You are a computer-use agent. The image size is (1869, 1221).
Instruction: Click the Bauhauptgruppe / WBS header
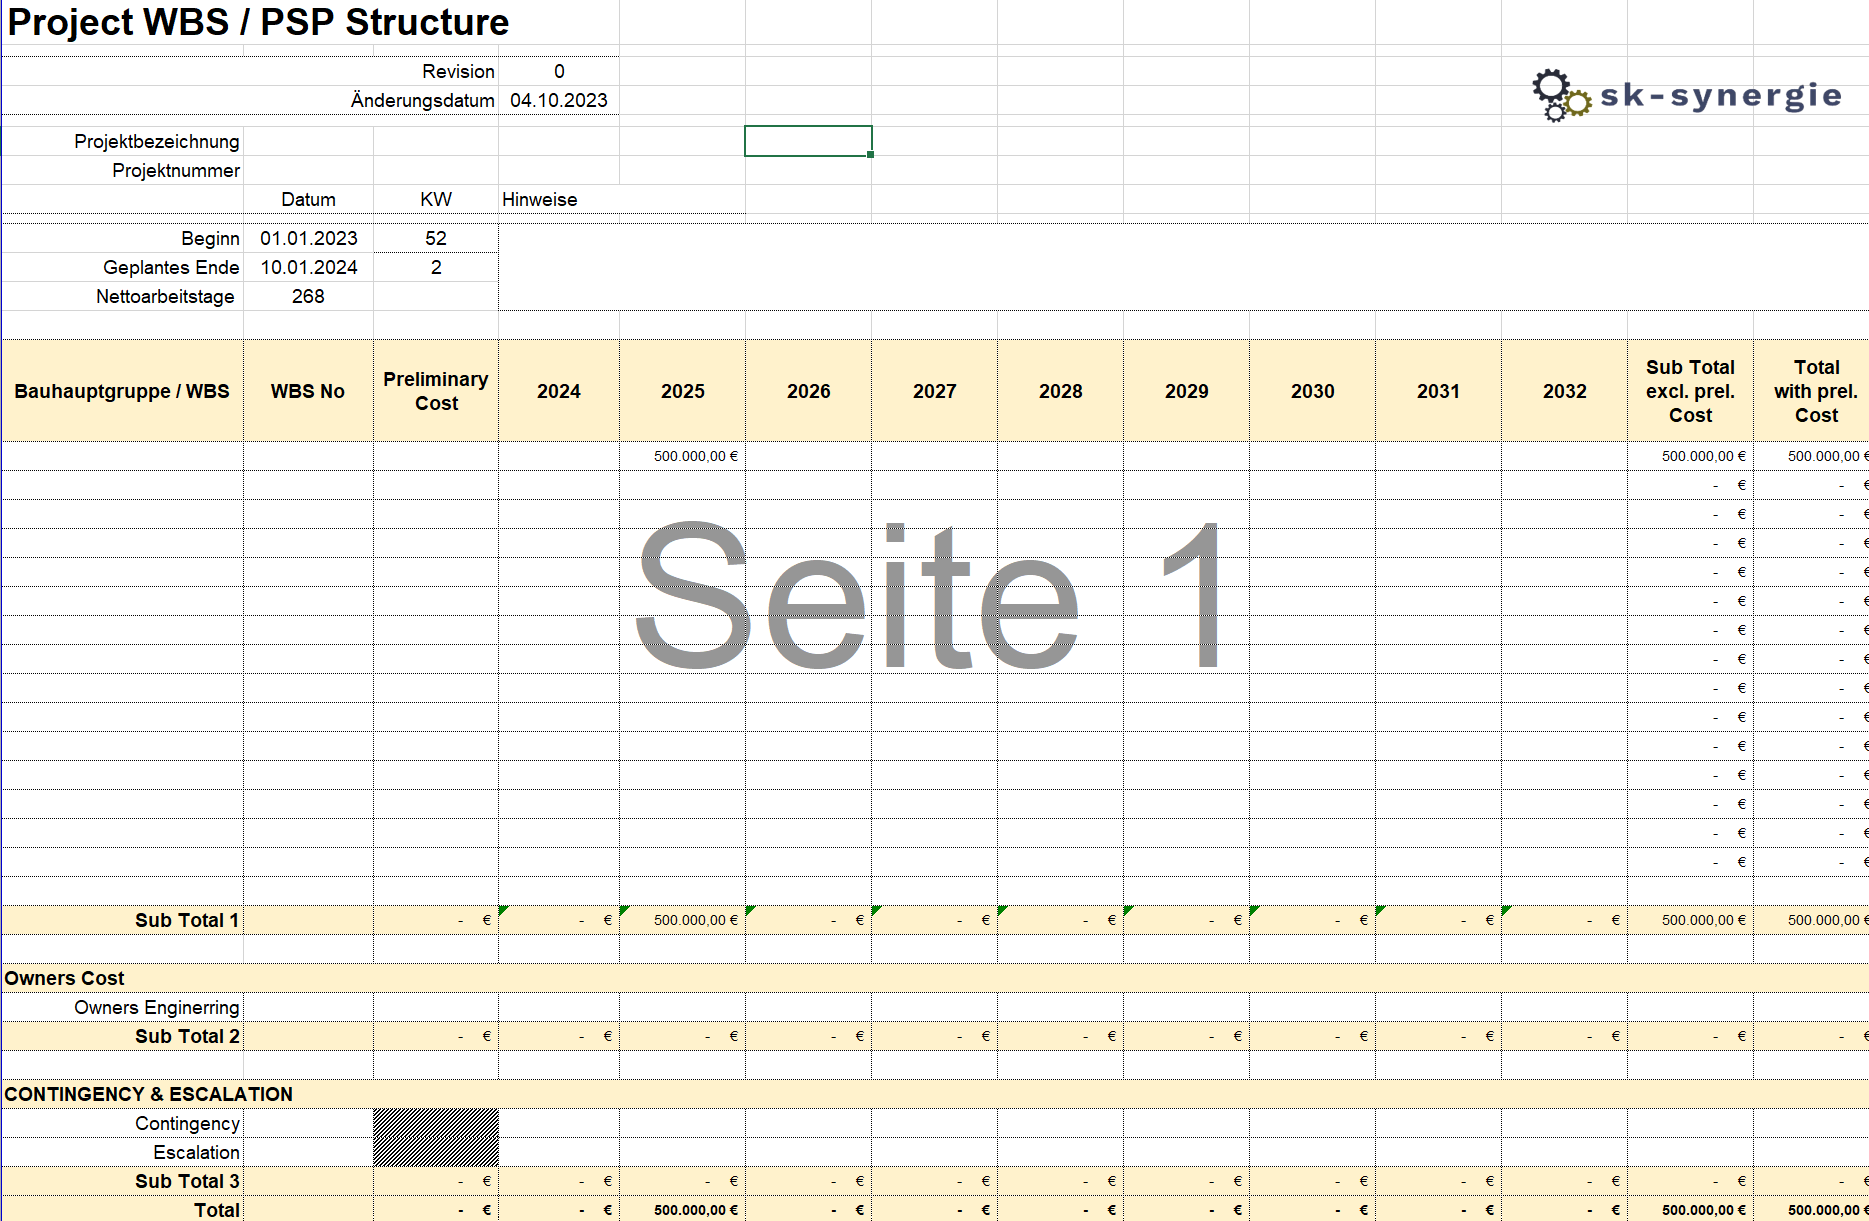[x=122, y=391]
